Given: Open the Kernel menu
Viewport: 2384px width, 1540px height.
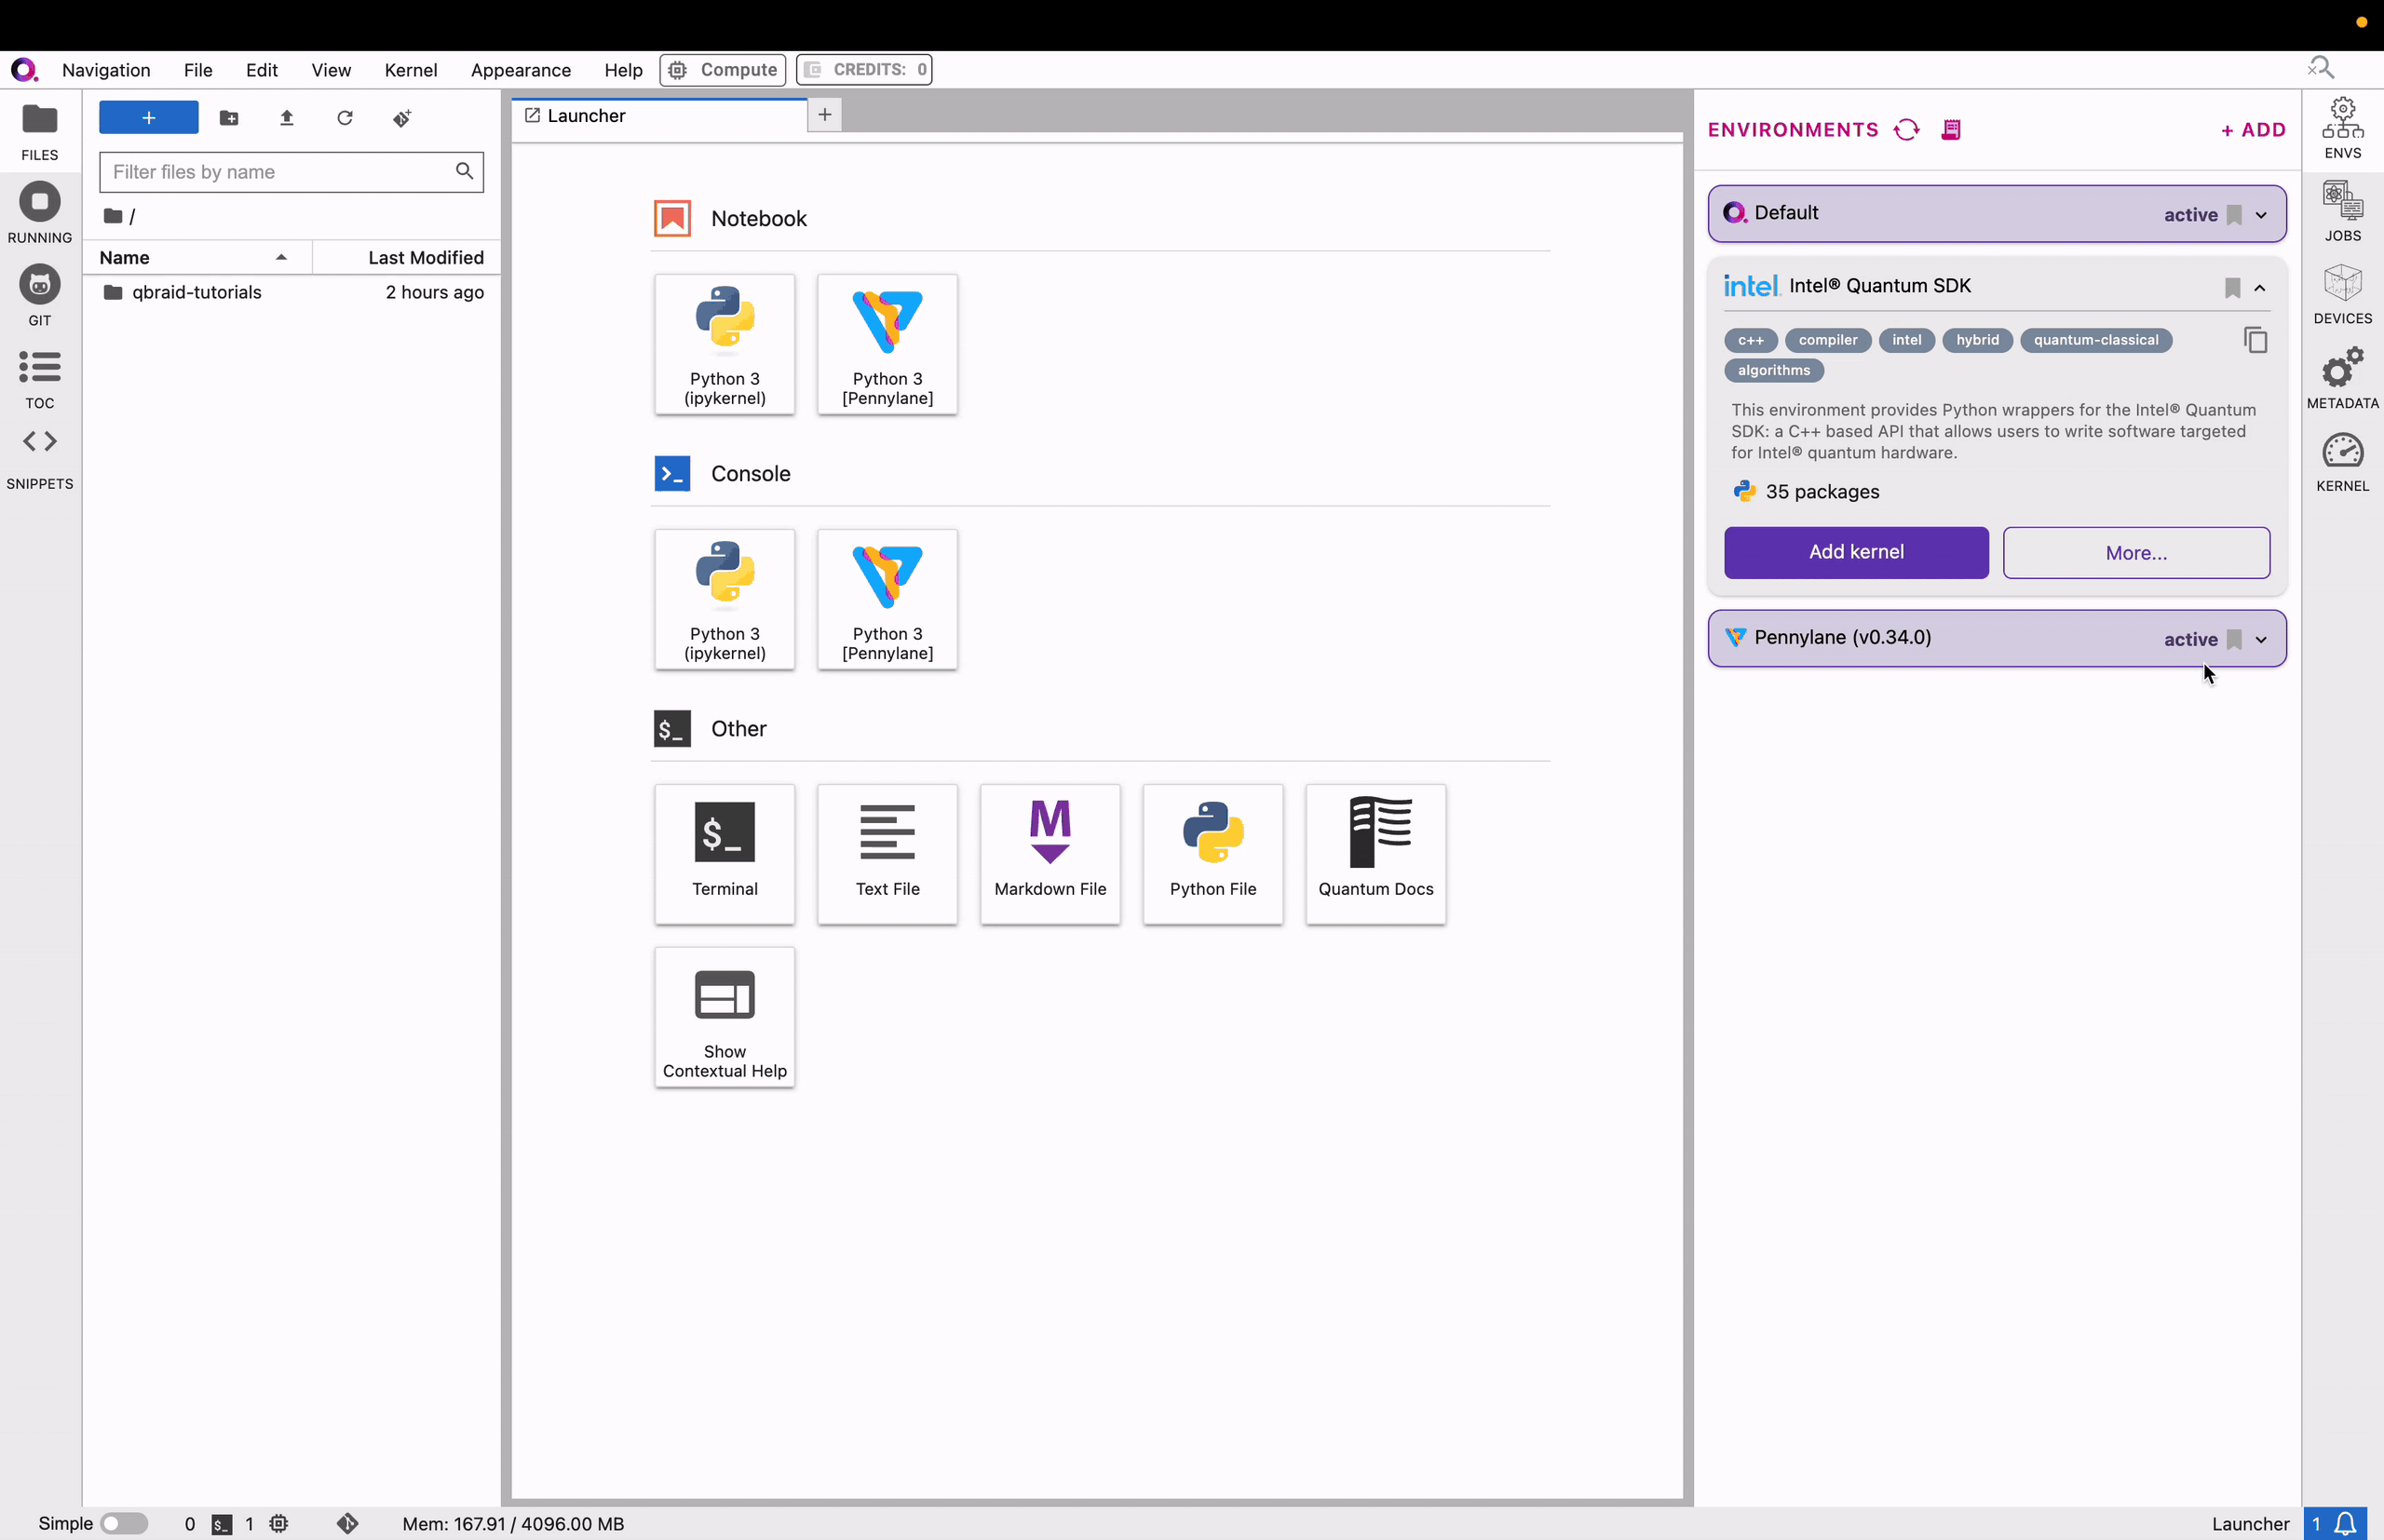Looking at the screenshot, I should pos(410,70).
